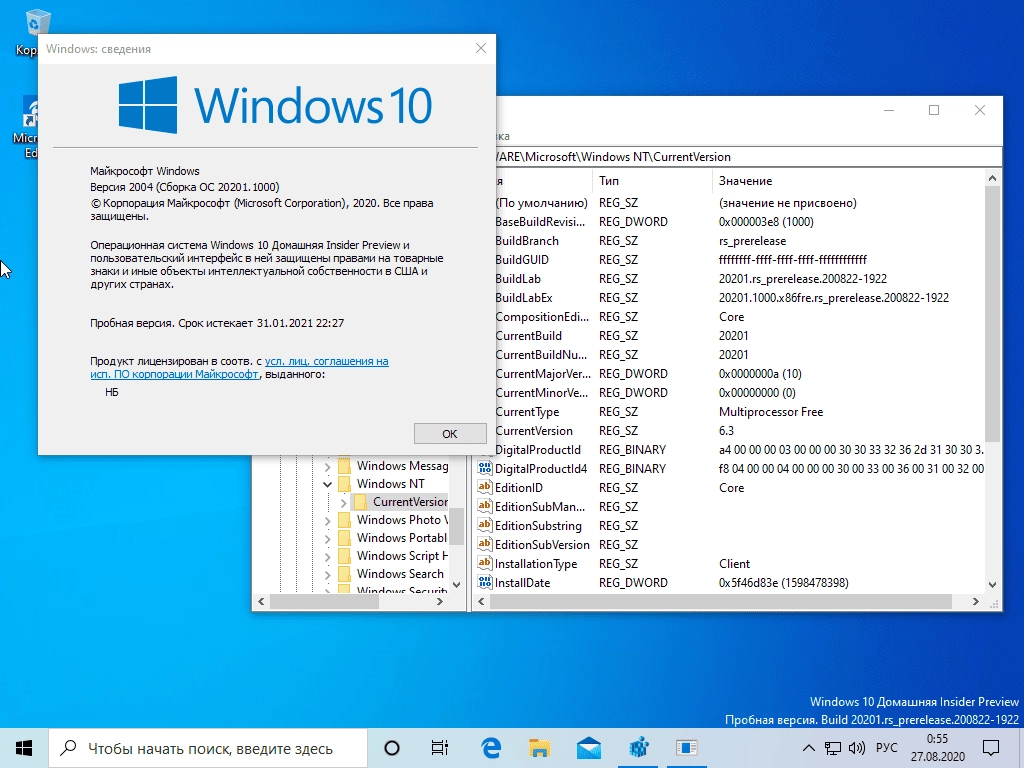Click the values list vertical scrollbar thumb
The height and width of the screenshot is (768, 1024).
pyautogui.click(x=992, y=313)
